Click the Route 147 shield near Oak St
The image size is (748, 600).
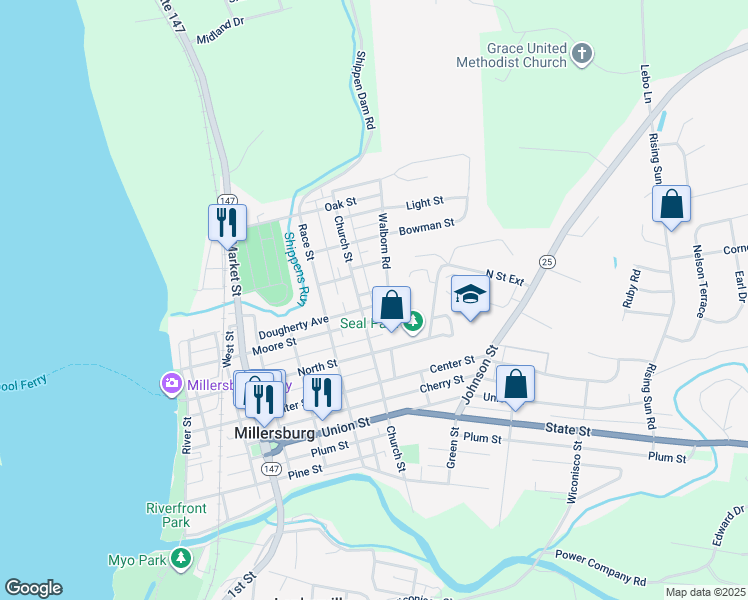227,200
